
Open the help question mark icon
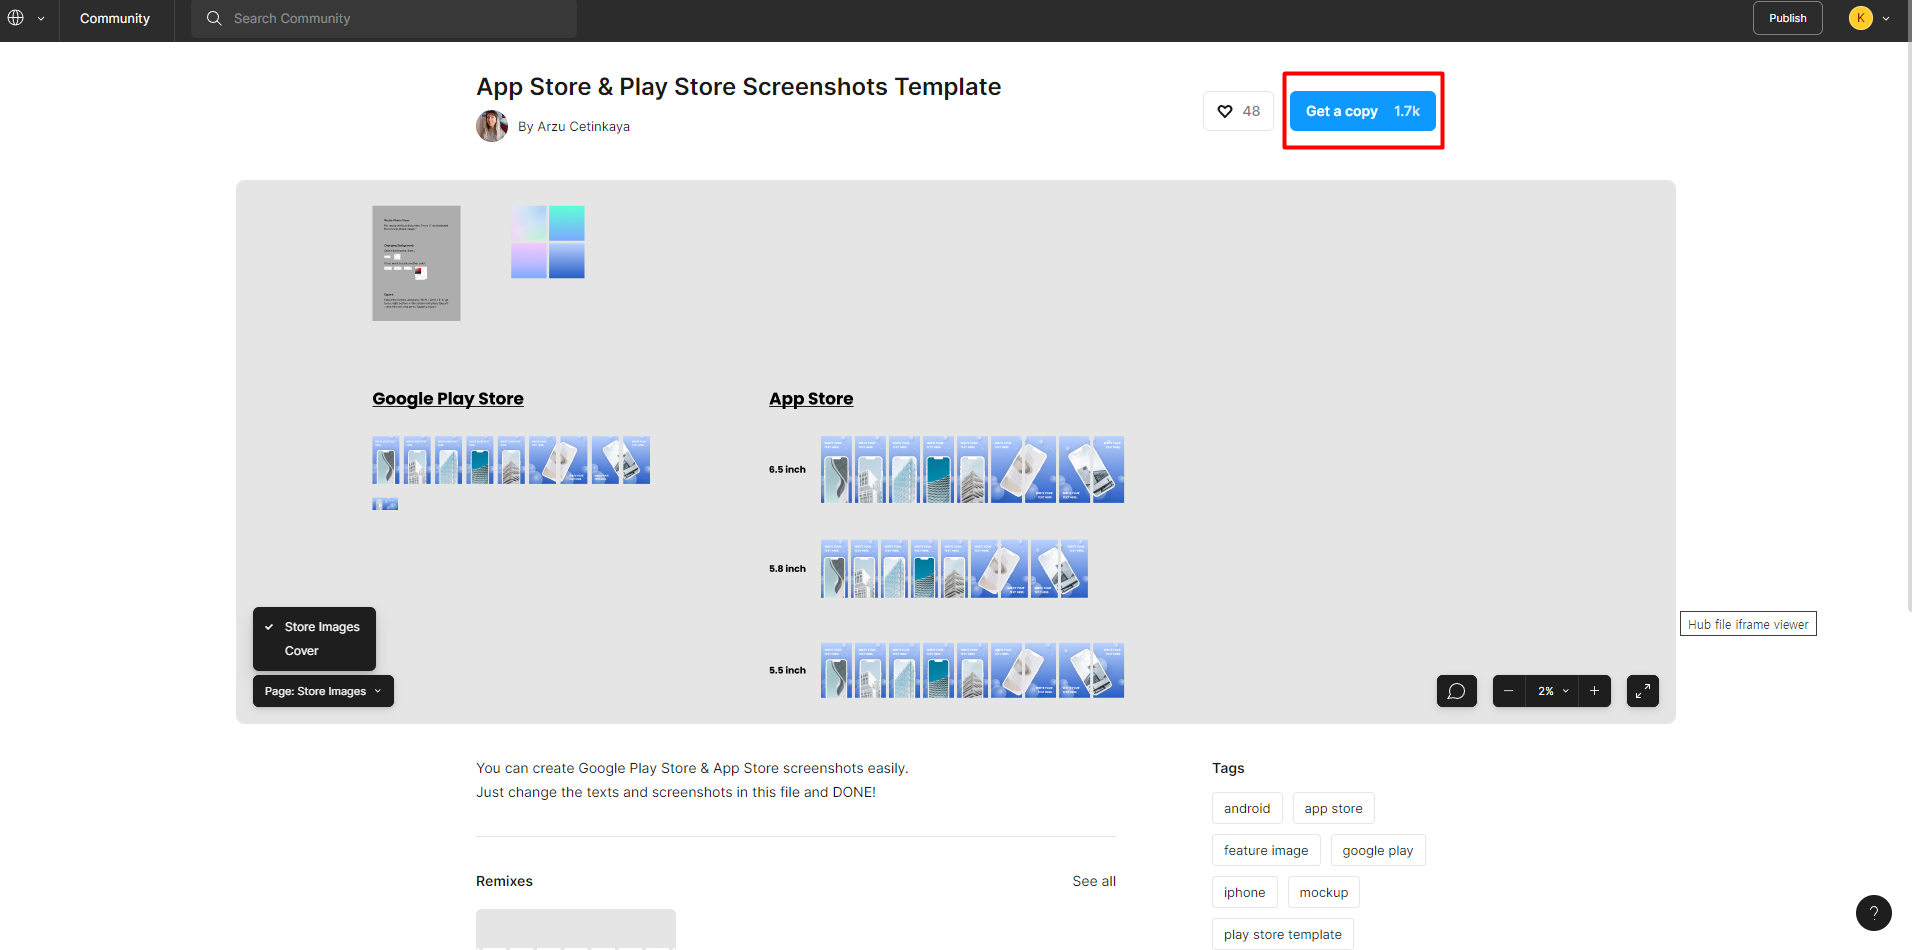[x=1873, y=913]
